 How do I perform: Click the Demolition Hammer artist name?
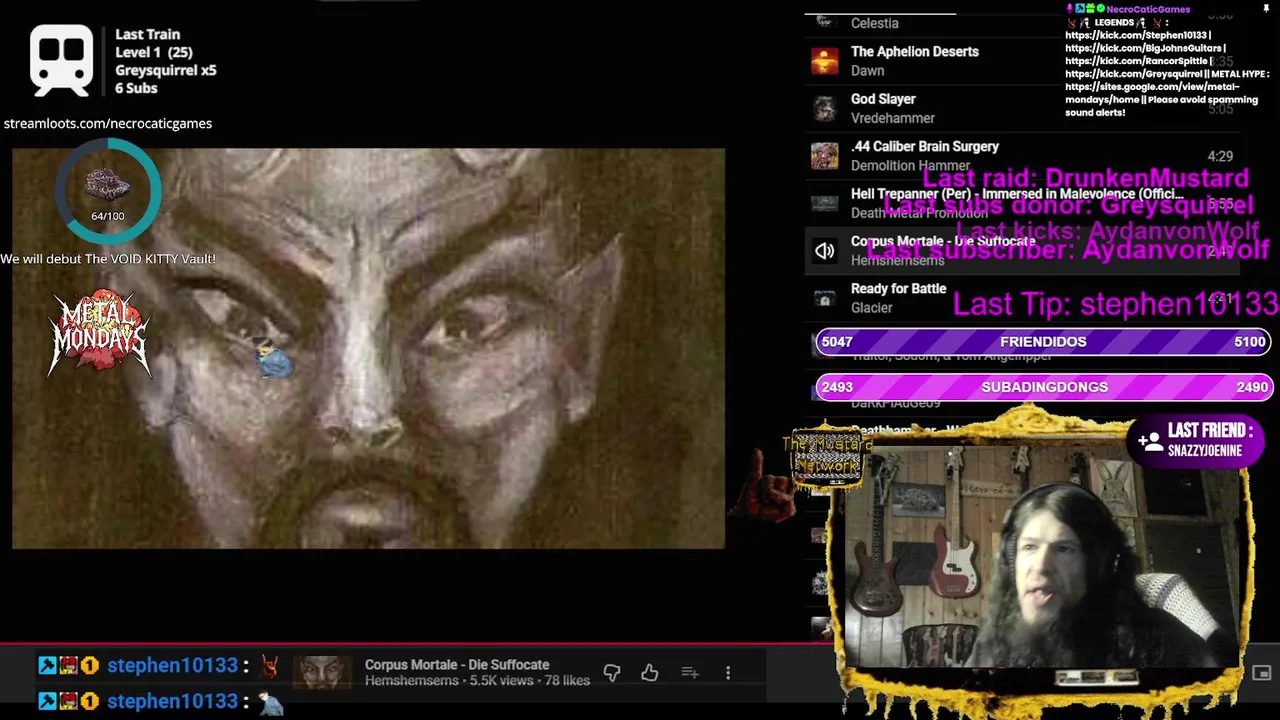[910, 165]
